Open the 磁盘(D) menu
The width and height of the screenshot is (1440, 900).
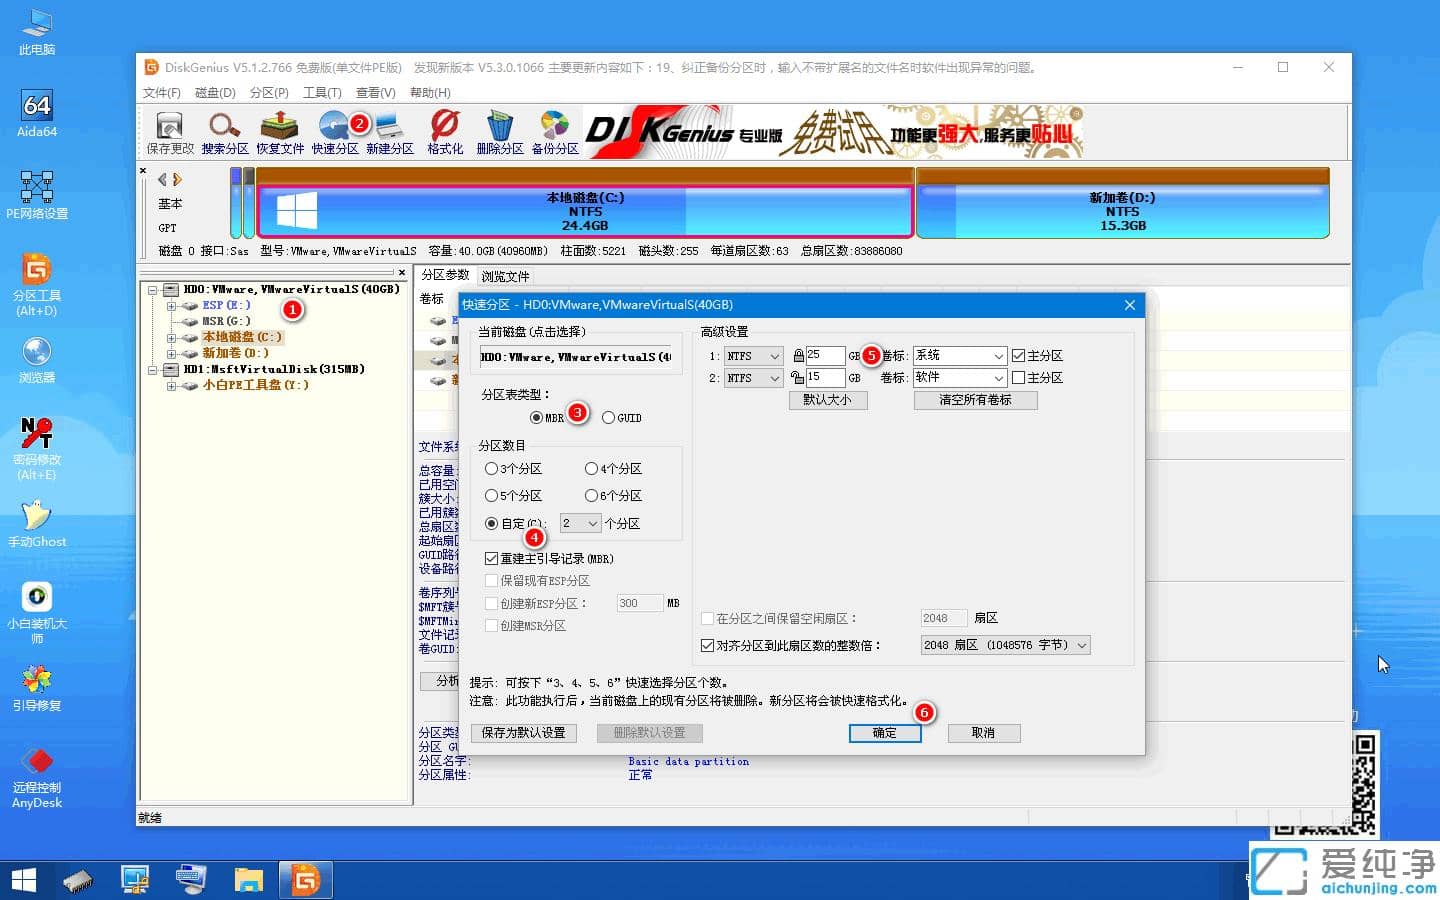pos(214,92)
